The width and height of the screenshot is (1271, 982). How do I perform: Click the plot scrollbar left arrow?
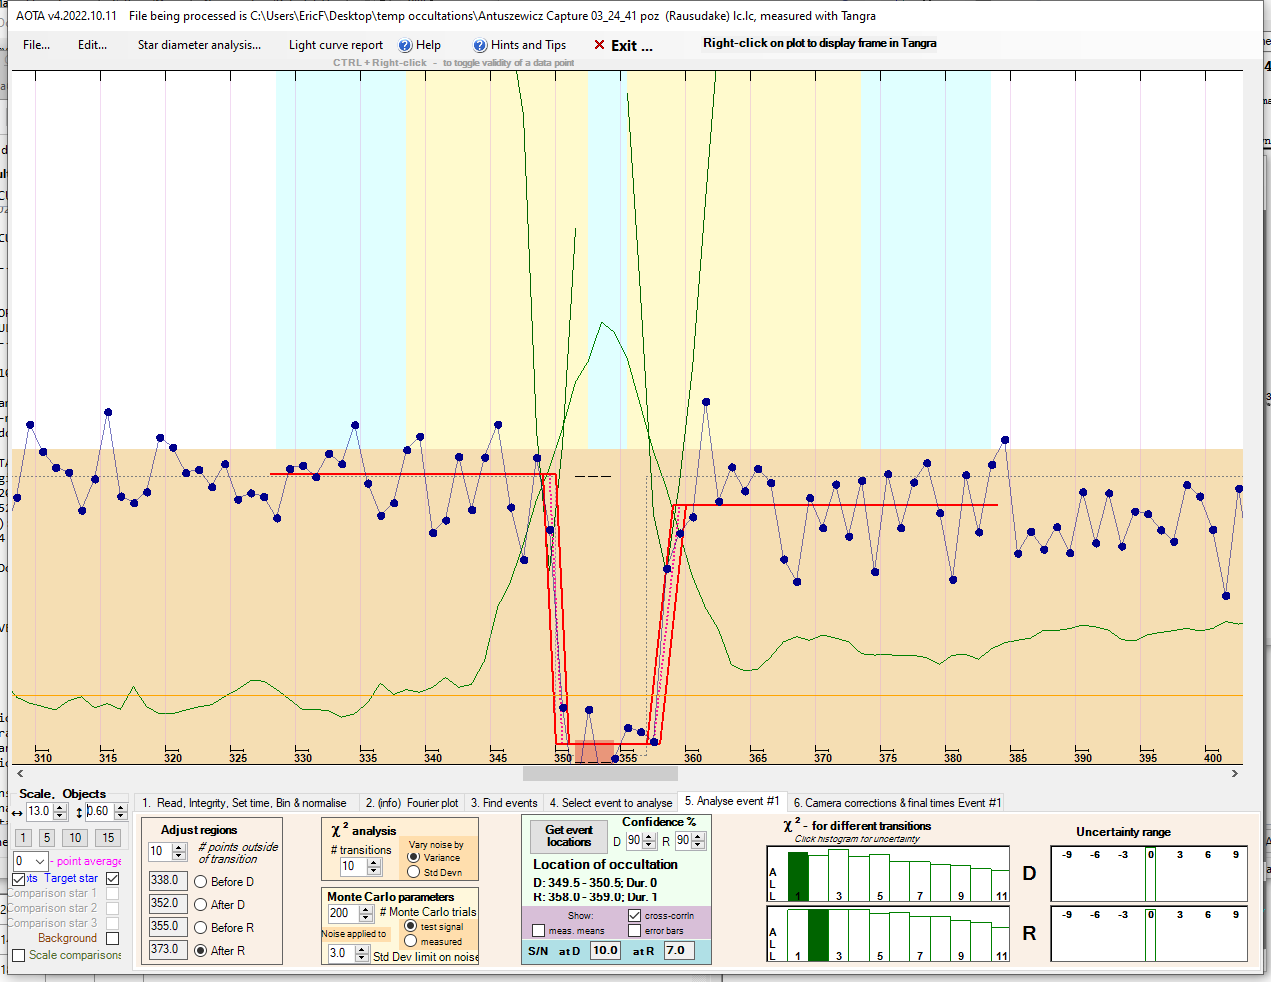(20, 773)
